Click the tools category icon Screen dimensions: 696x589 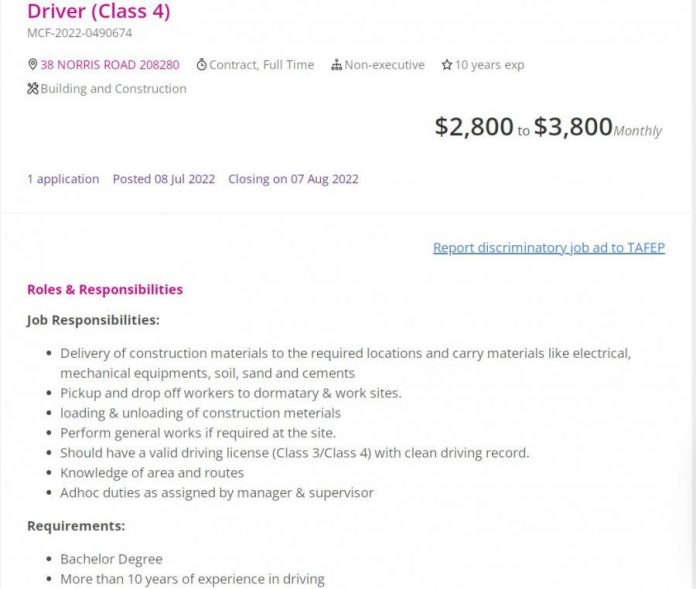[x=33, y=88]
